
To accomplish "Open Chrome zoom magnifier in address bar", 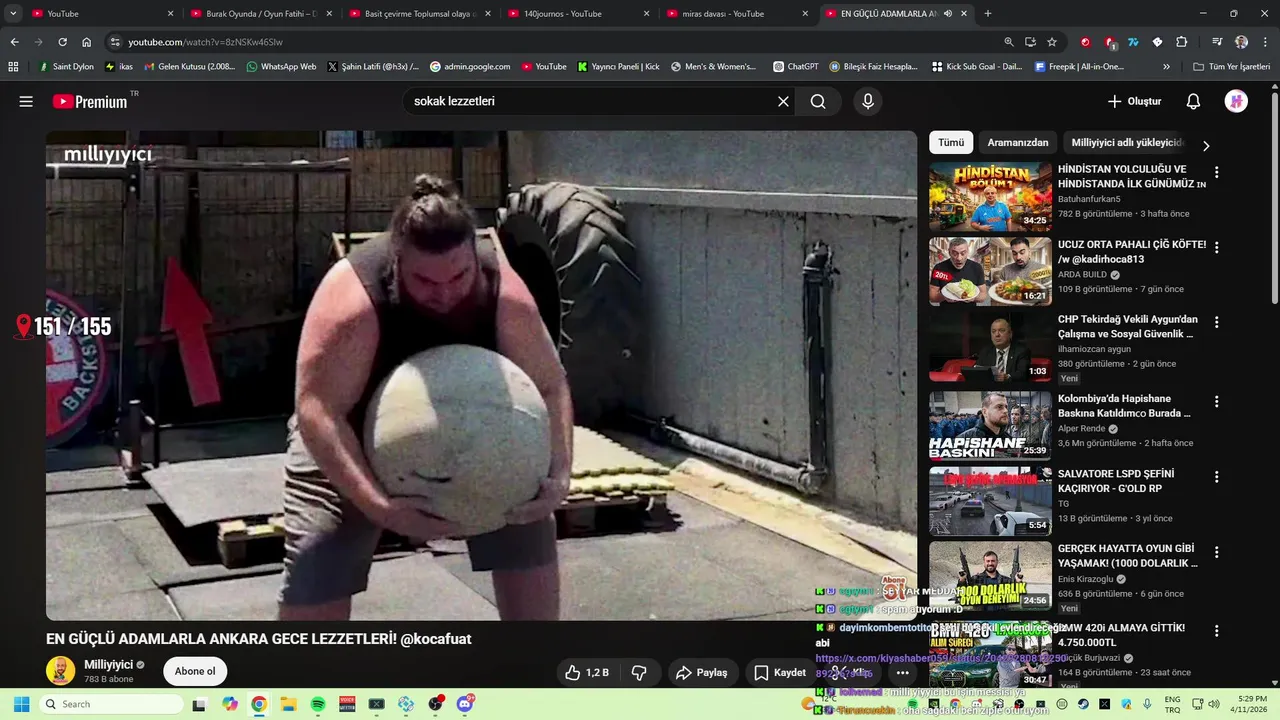I will click(1009, 42).
